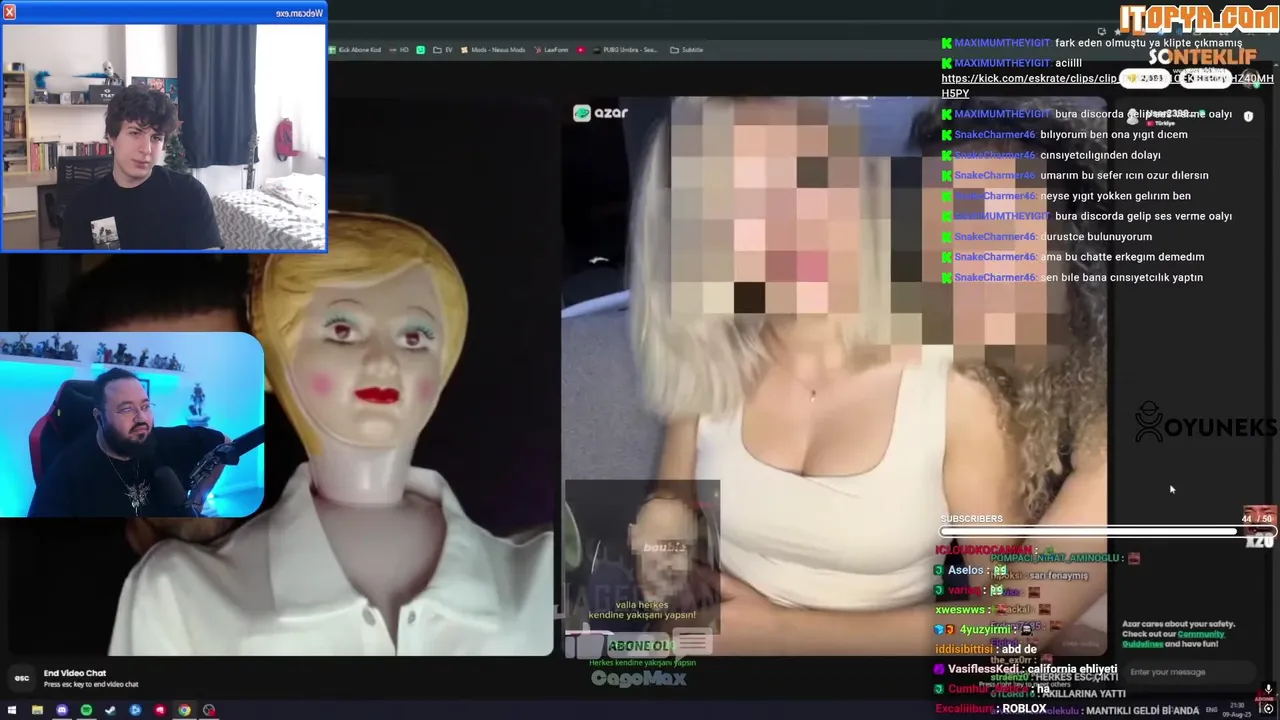Expand the Subtitle bookmarks folder

point(687,50)
